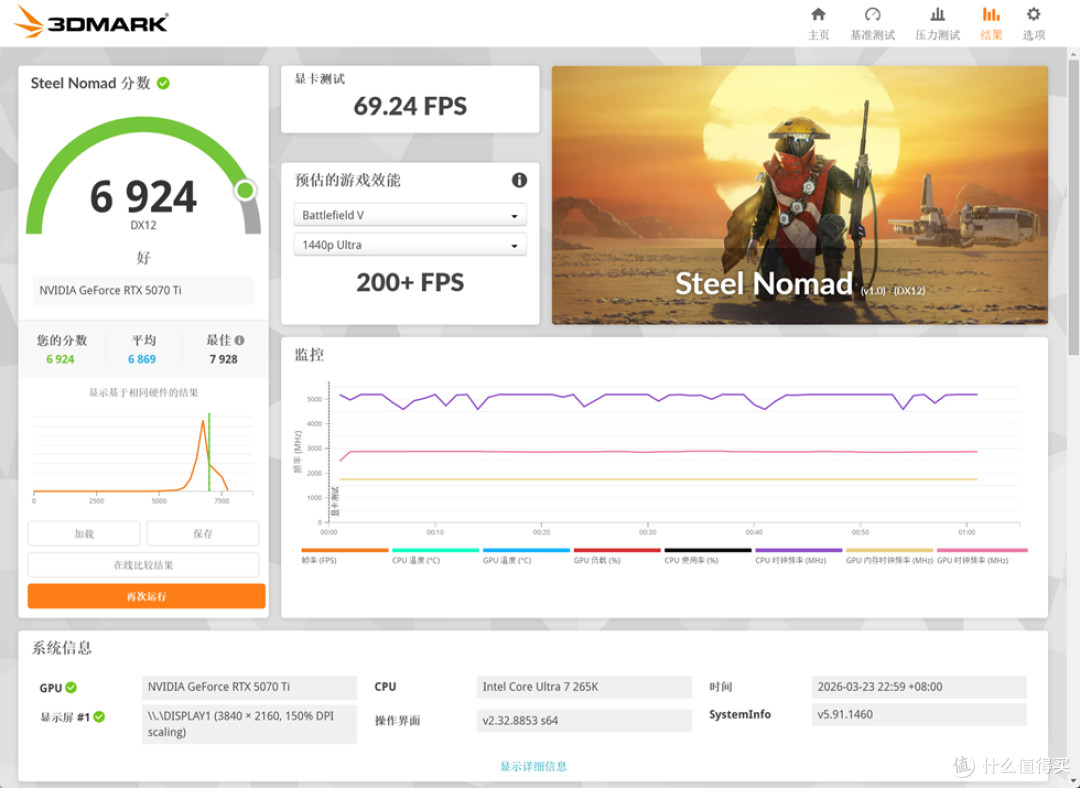Click the average score 6 869
The height and width of the screenshot is (788, 1080).
pyautogui.click(x=142, y=359)
